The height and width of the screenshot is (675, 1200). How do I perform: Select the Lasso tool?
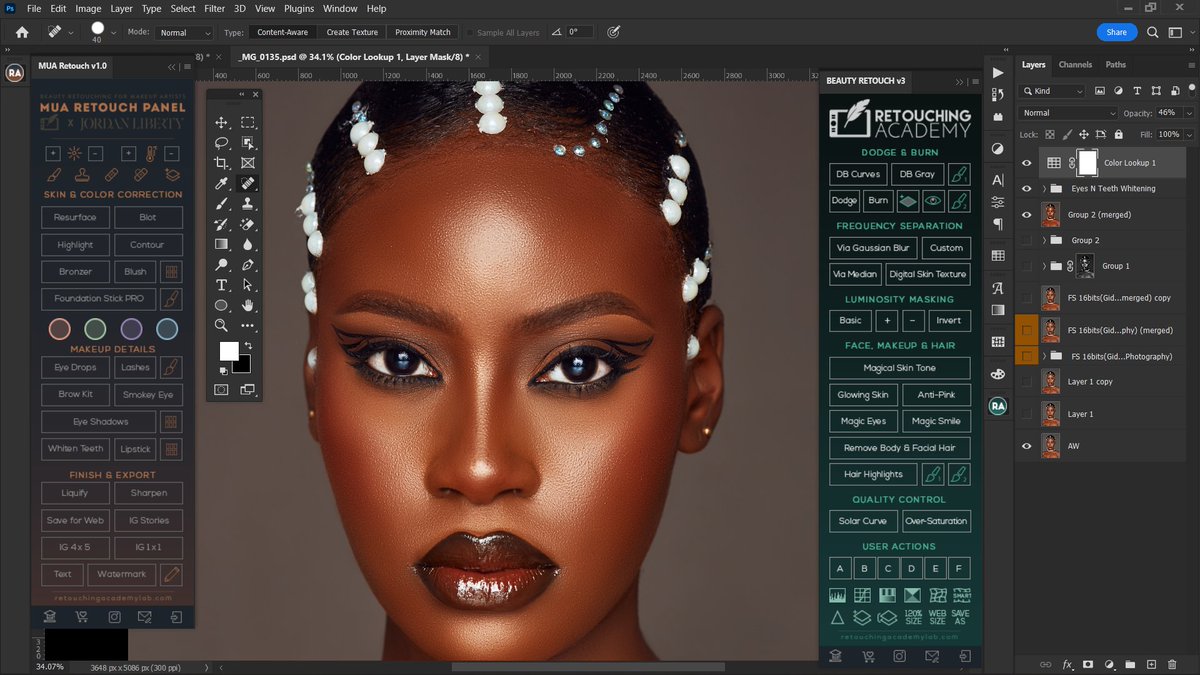coord(222,143)
